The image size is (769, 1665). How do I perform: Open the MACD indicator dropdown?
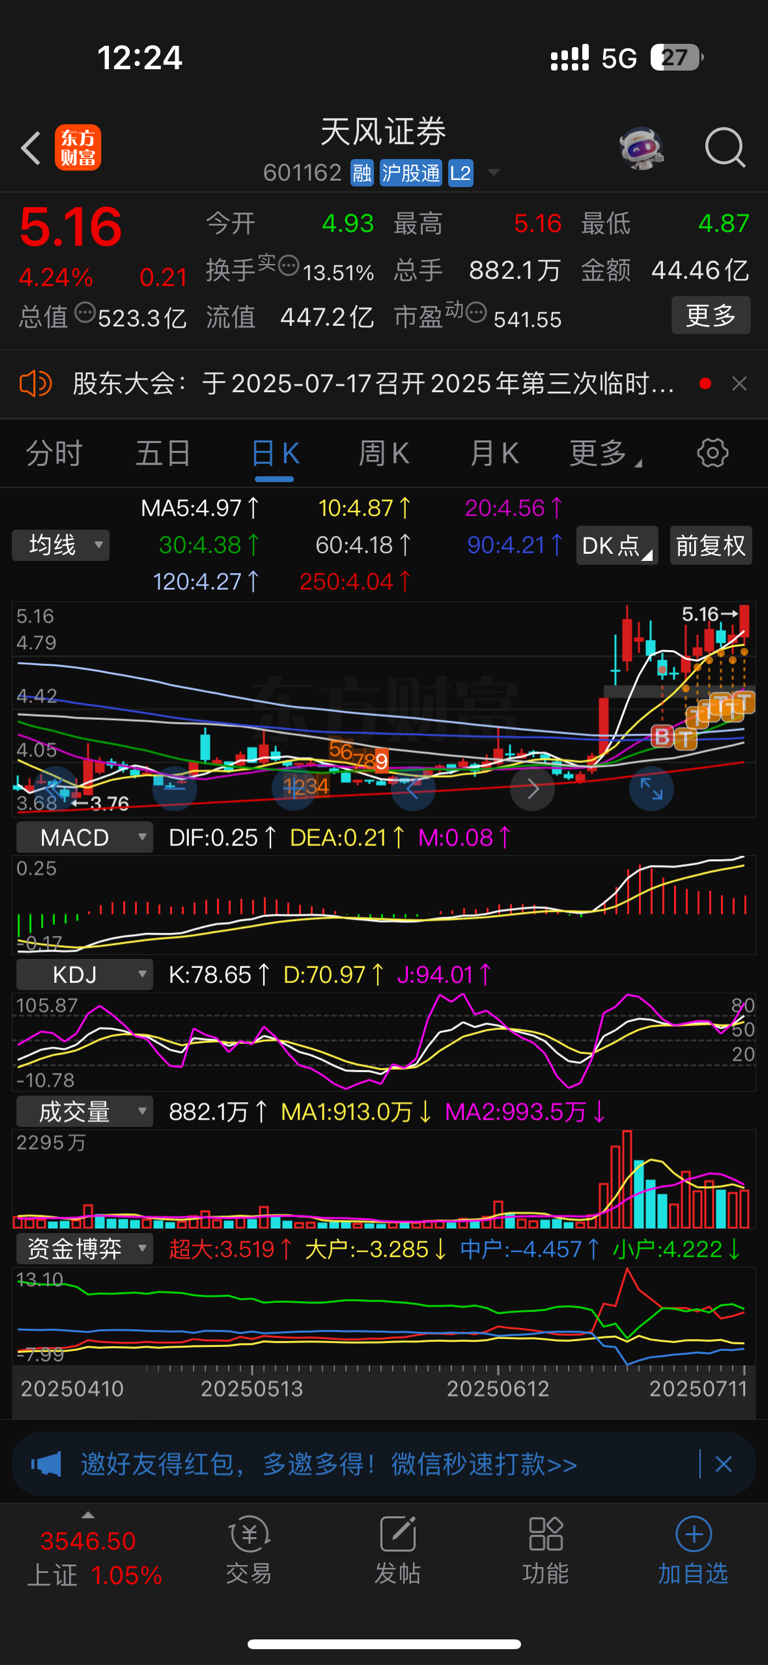[84, 838]
